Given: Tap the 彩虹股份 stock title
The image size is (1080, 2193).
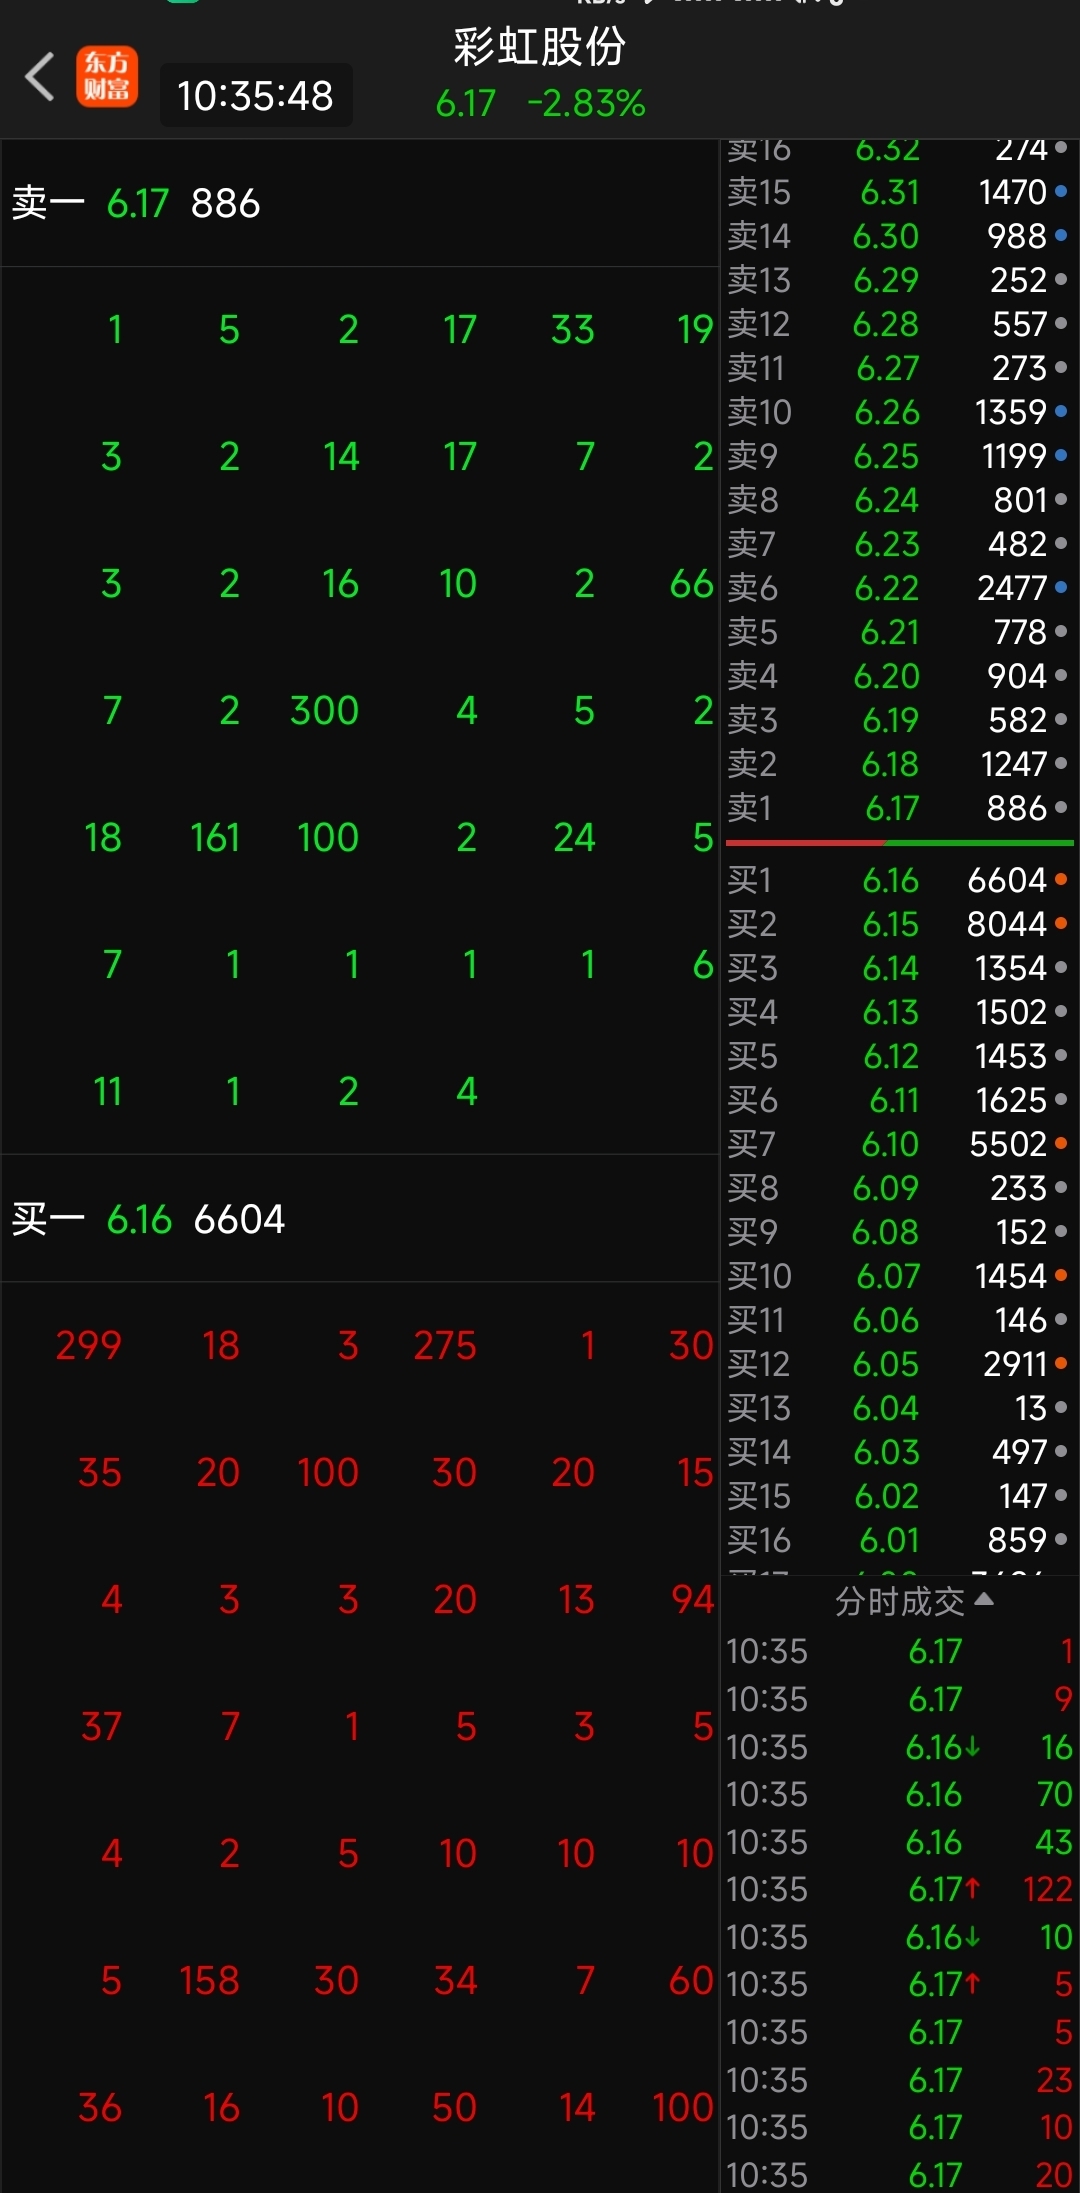Looking at the screenshot, I should [540, 47].
